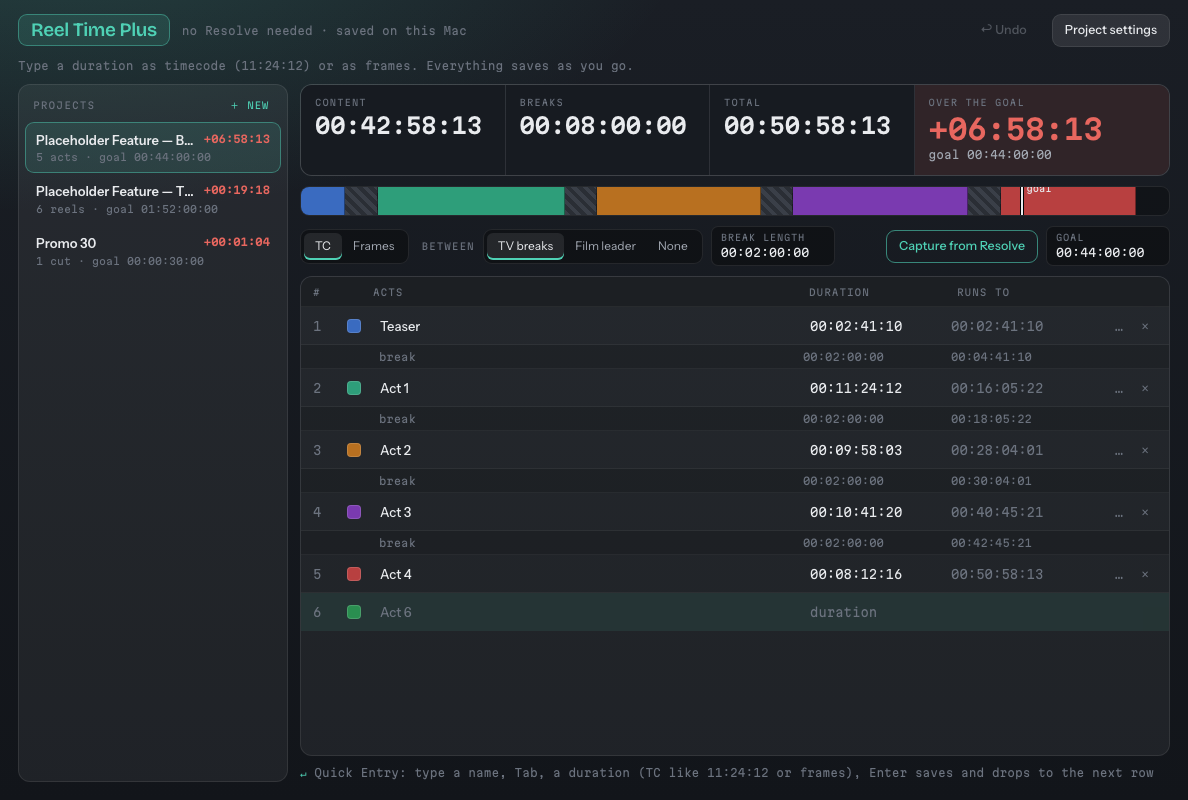Edit the Goal timecode field
Viewport: 1188px width, 800px height.
pyautogui.click(x=1108, y=246)
